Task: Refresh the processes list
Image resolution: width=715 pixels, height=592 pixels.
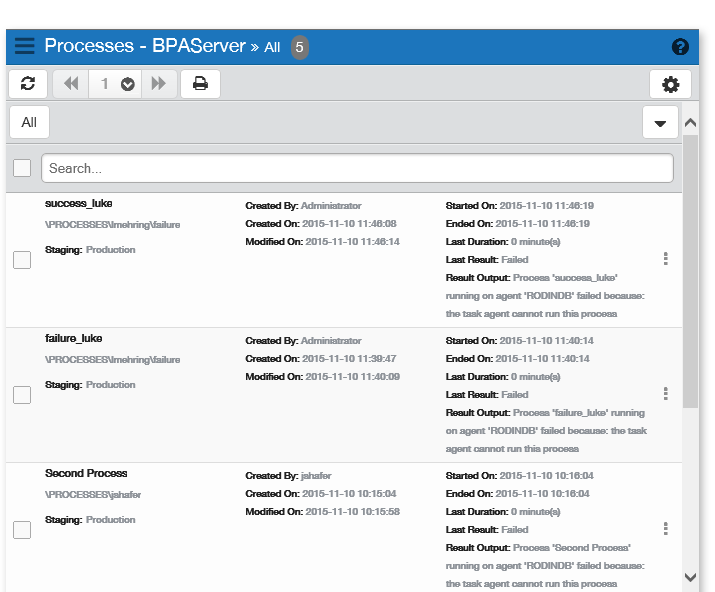Action: (x=27, y=84)
